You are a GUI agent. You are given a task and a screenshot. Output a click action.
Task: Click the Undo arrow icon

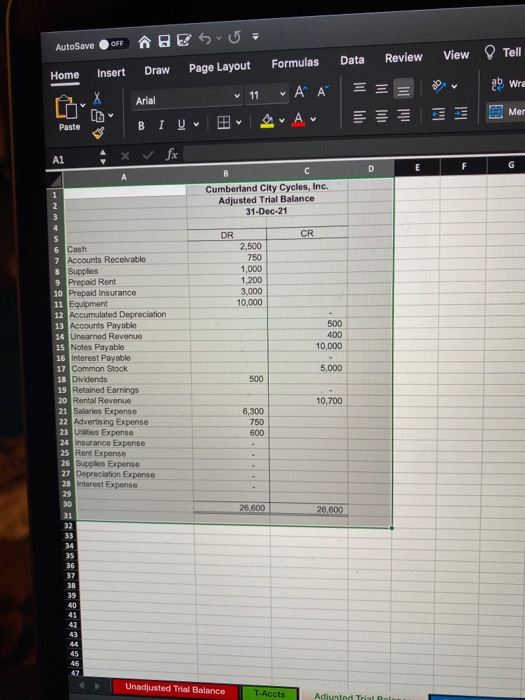204,39
